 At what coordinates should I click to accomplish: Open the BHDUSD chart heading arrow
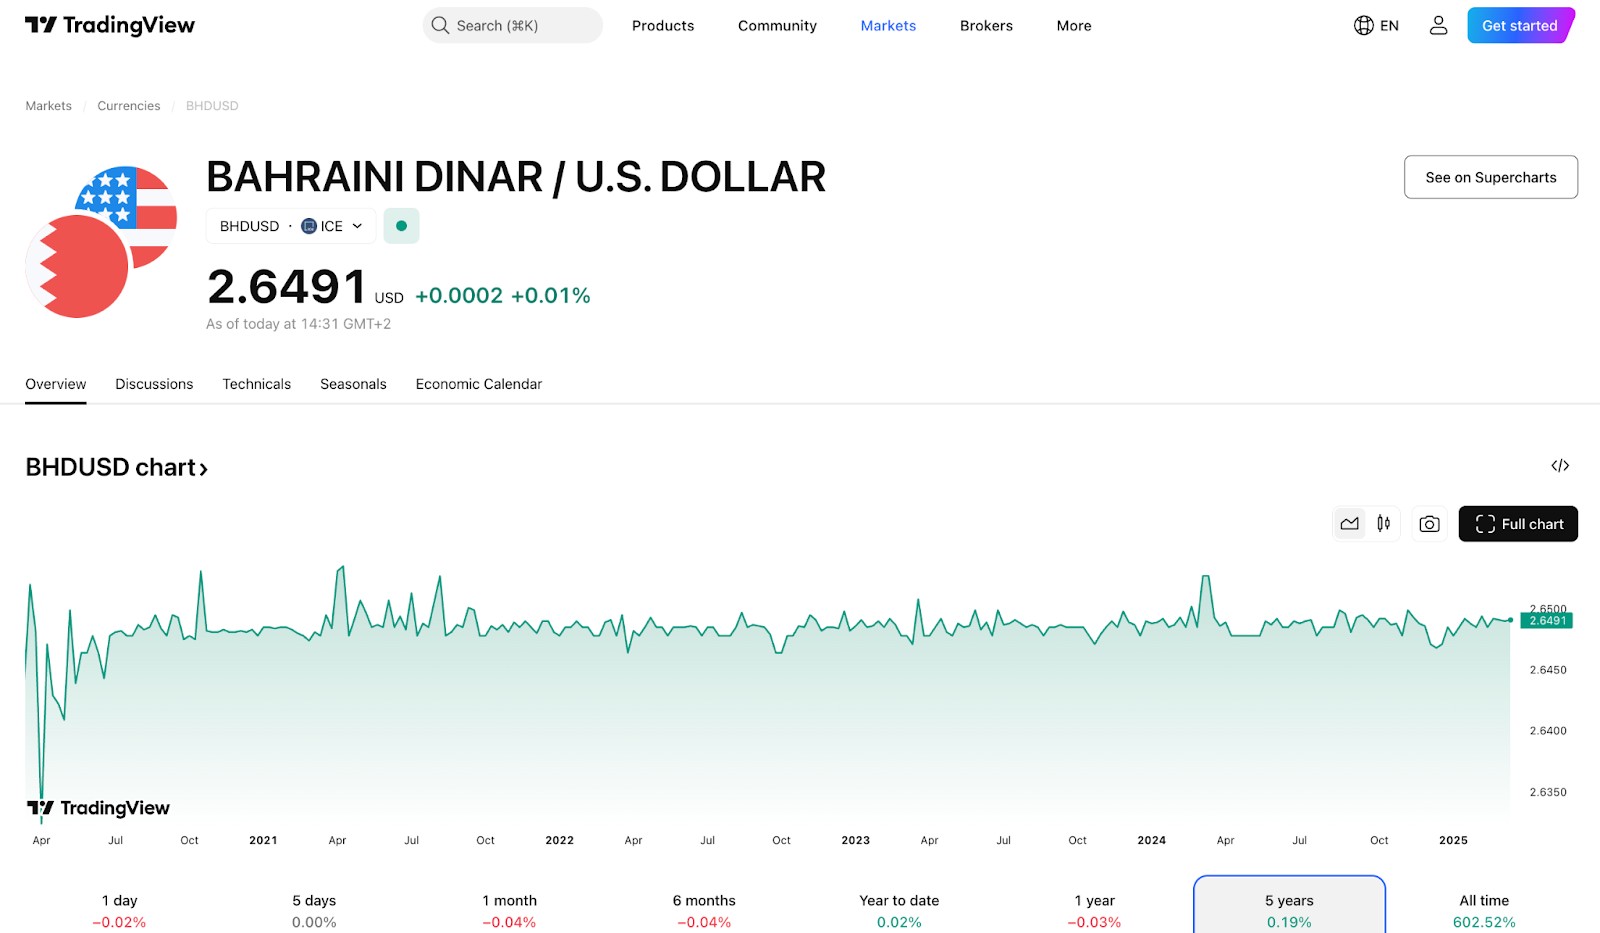click(x=203, y=468)
